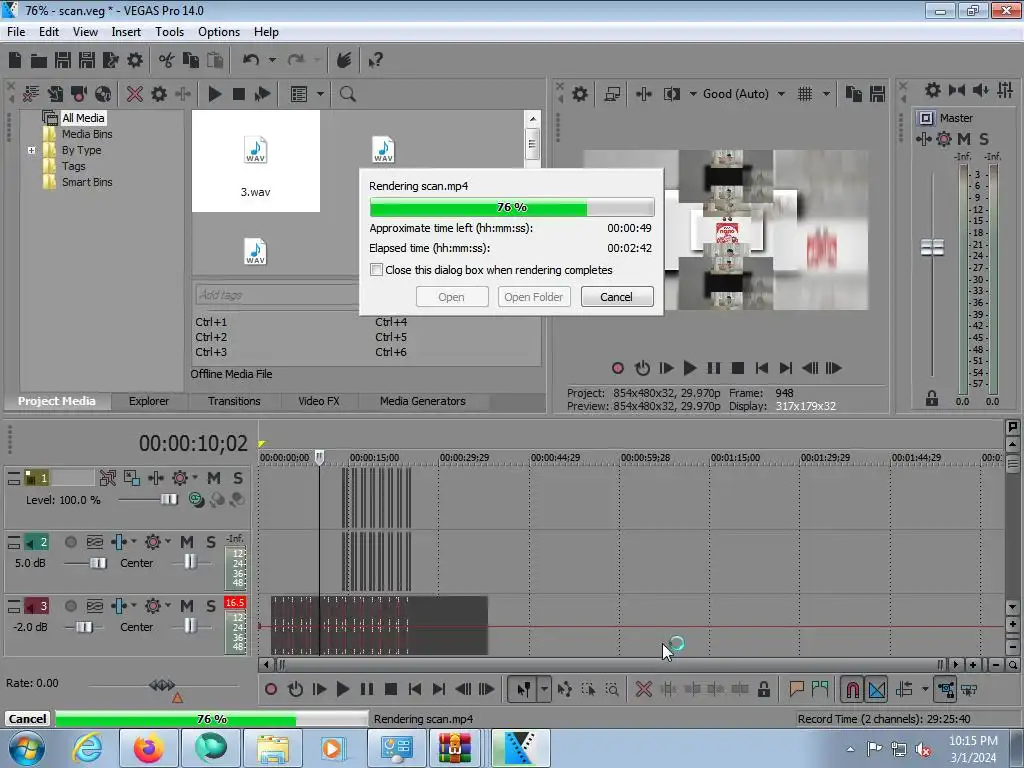The height and width of the screenshot is (768, 1024).
Task: Open project Properties gear in main toolbar
Action: point(135,60)
